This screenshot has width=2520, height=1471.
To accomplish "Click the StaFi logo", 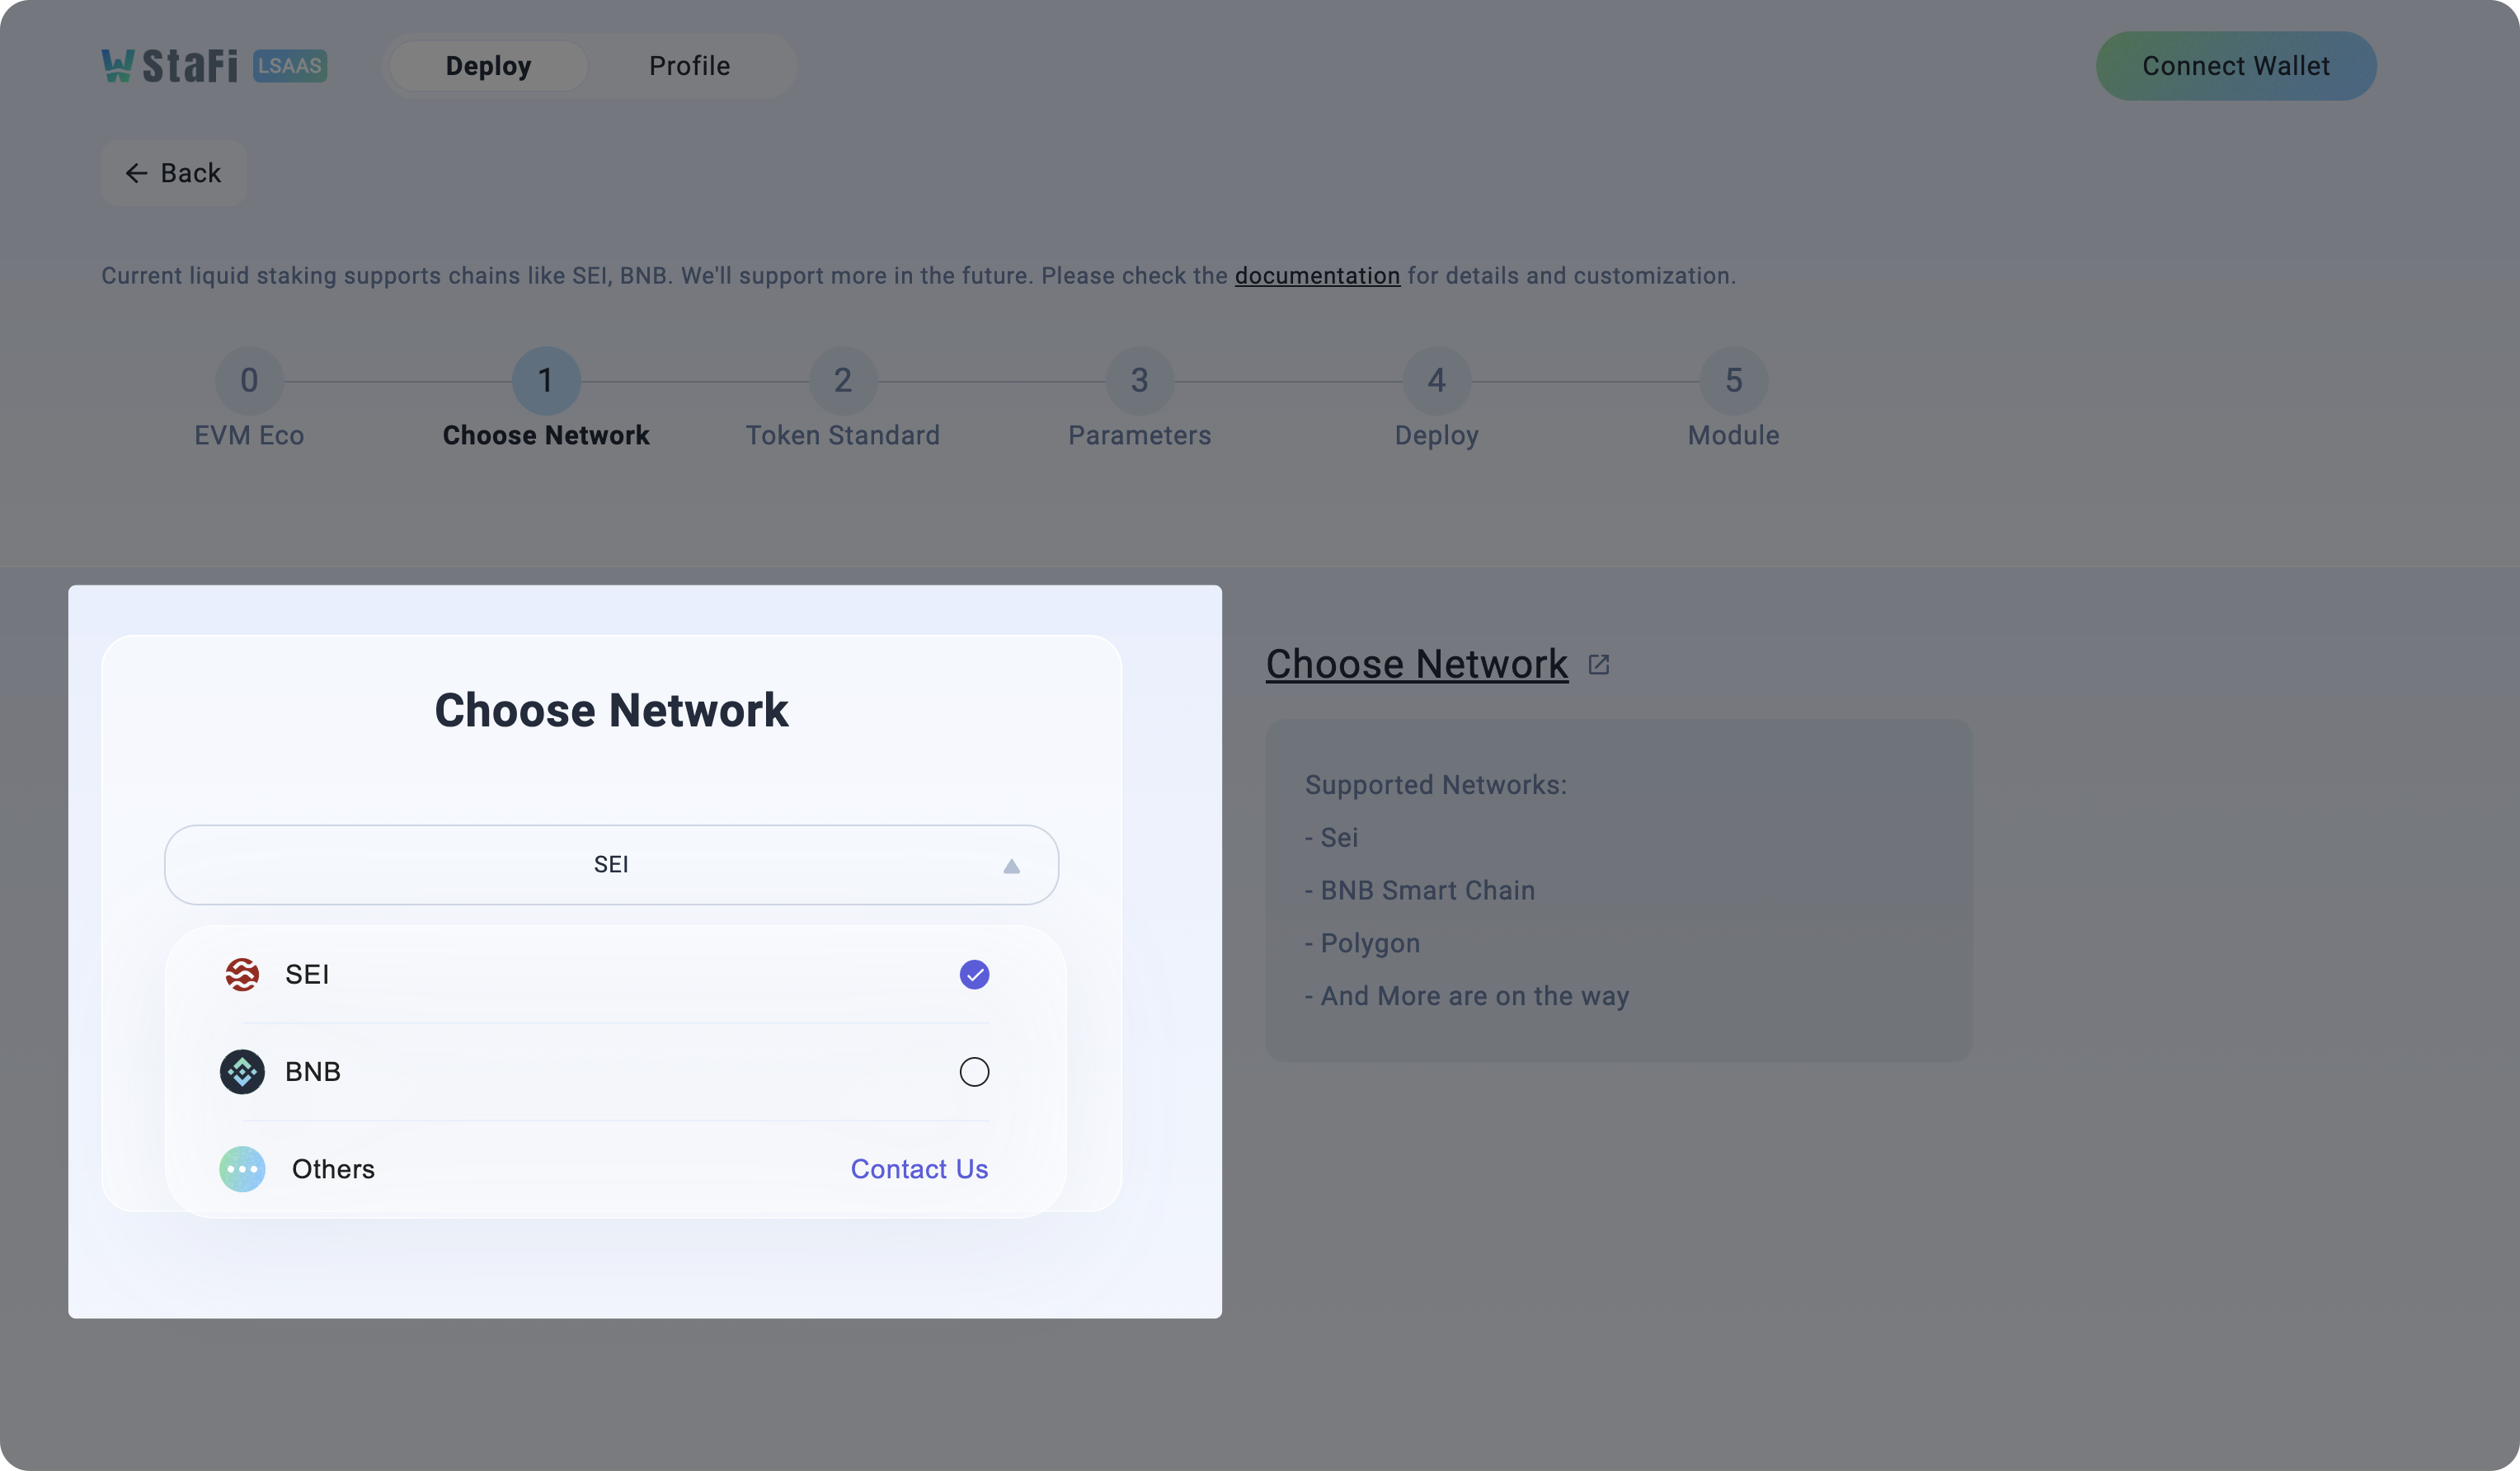I will pos(169,66).
